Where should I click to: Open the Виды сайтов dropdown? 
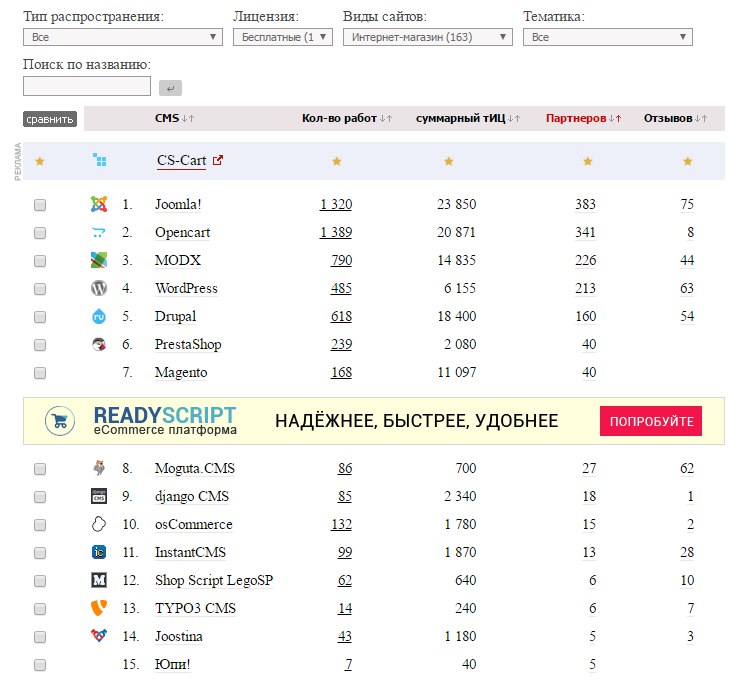(428, 37)
